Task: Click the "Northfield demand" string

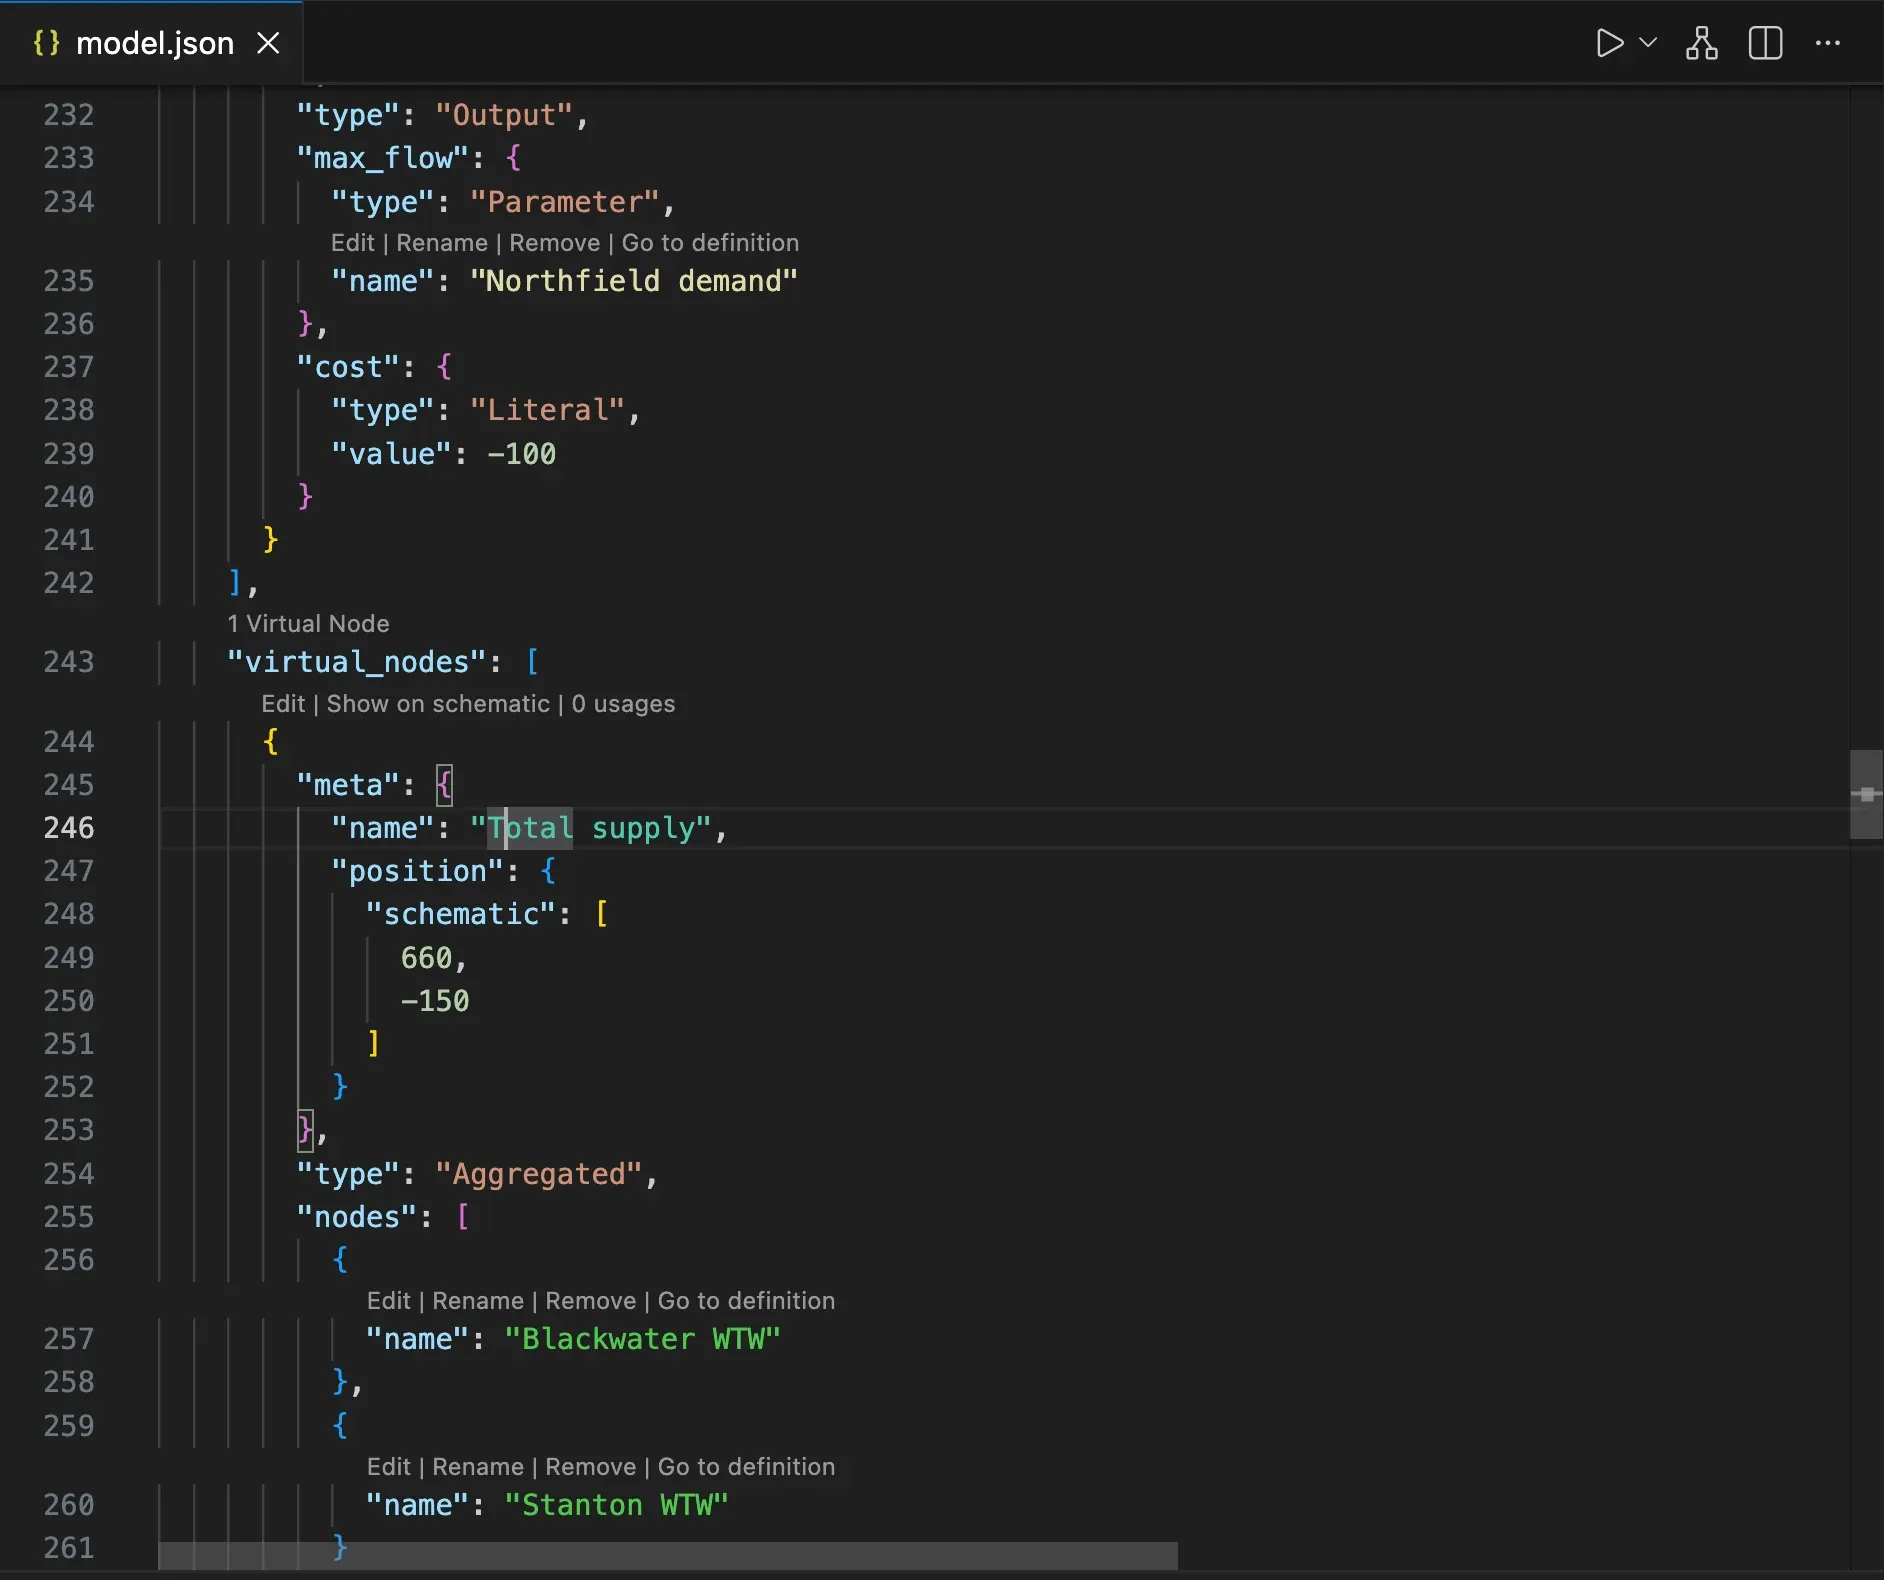Action: [x=634, y=281]
